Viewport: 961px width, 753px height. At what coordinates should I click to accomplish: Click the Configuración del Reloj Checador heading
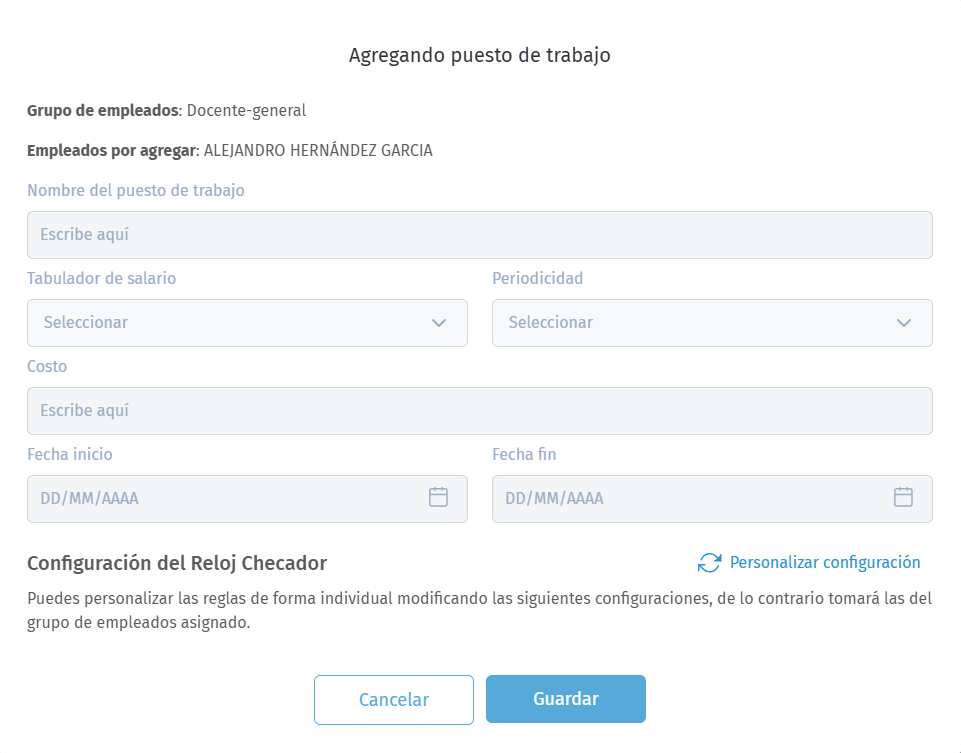pyautogui.click(x=177, y=563)
